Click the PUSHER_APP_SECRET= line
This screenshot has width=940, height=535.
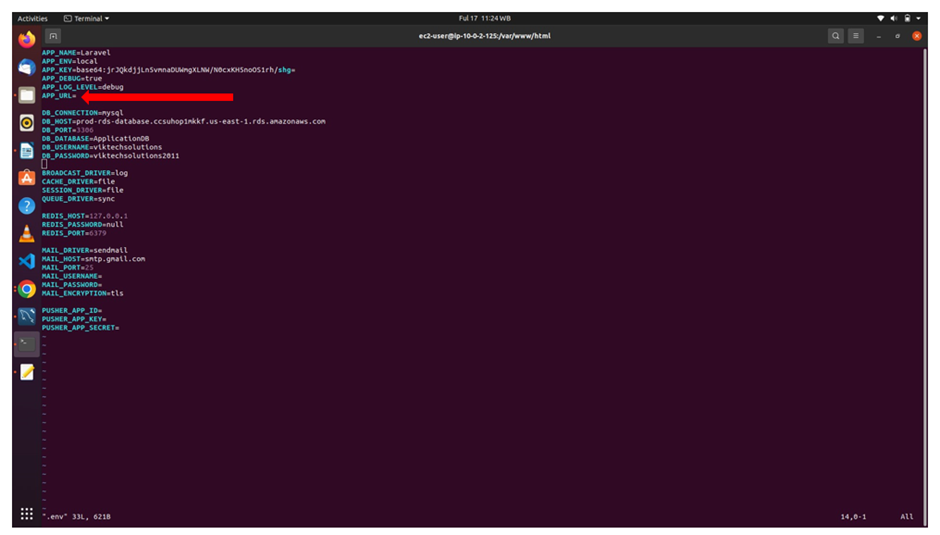click(x=80, y=327)
